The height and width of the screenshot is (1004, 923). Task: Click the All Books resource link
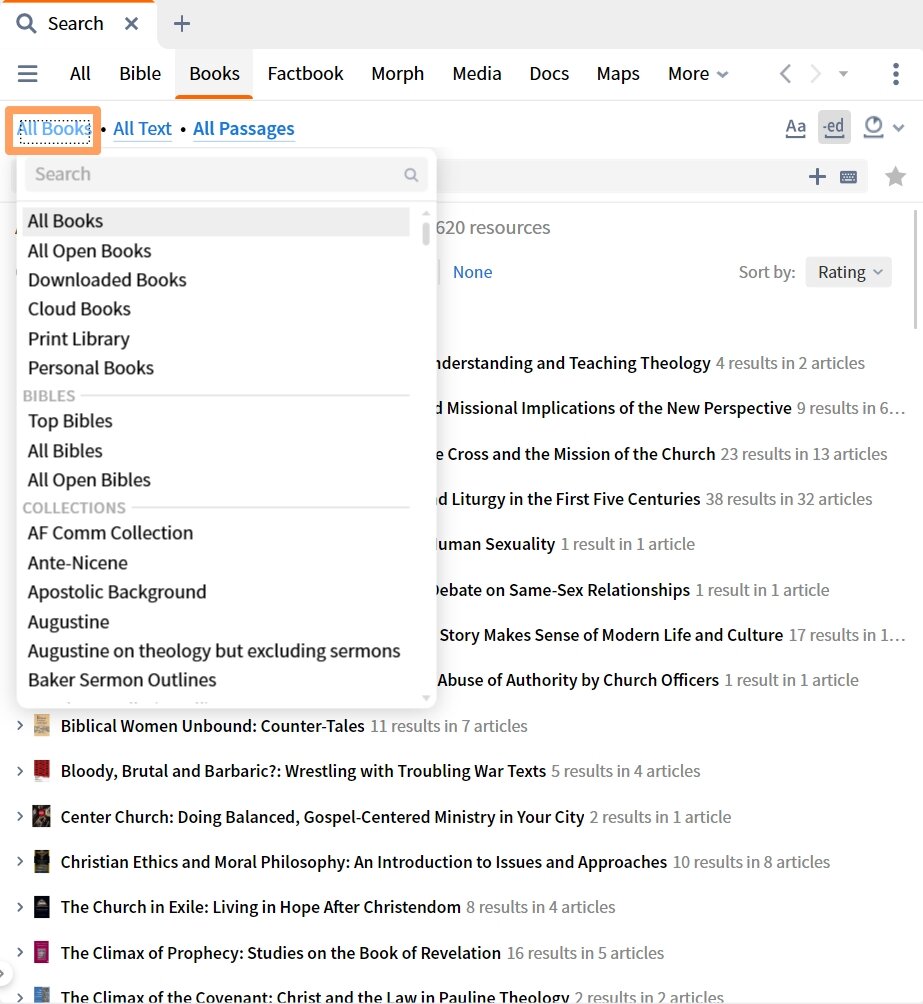pos(54,129)
